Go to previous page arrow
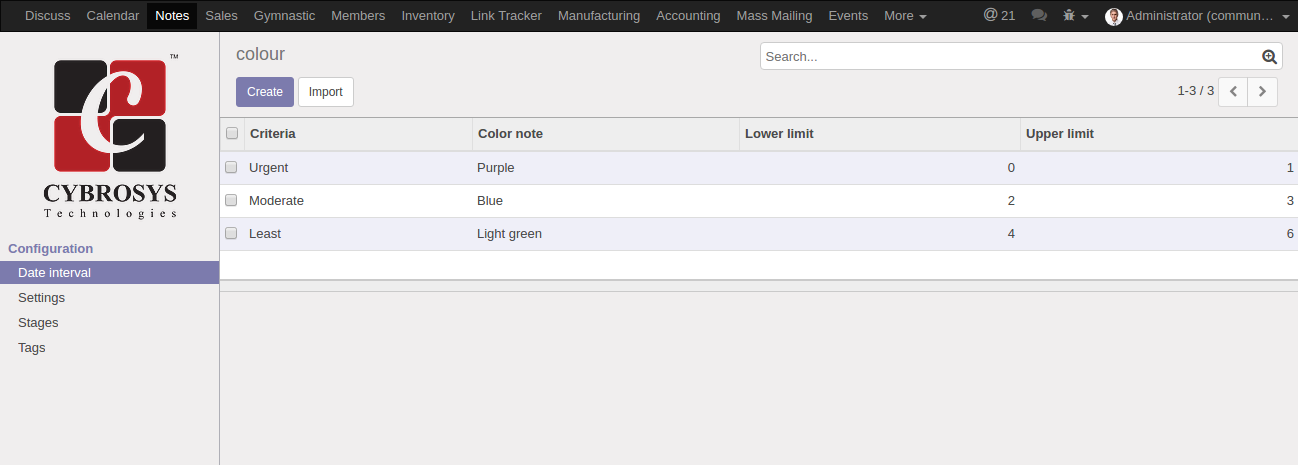The height and width of the screenshot is (465, 1298). [1233, 91]
